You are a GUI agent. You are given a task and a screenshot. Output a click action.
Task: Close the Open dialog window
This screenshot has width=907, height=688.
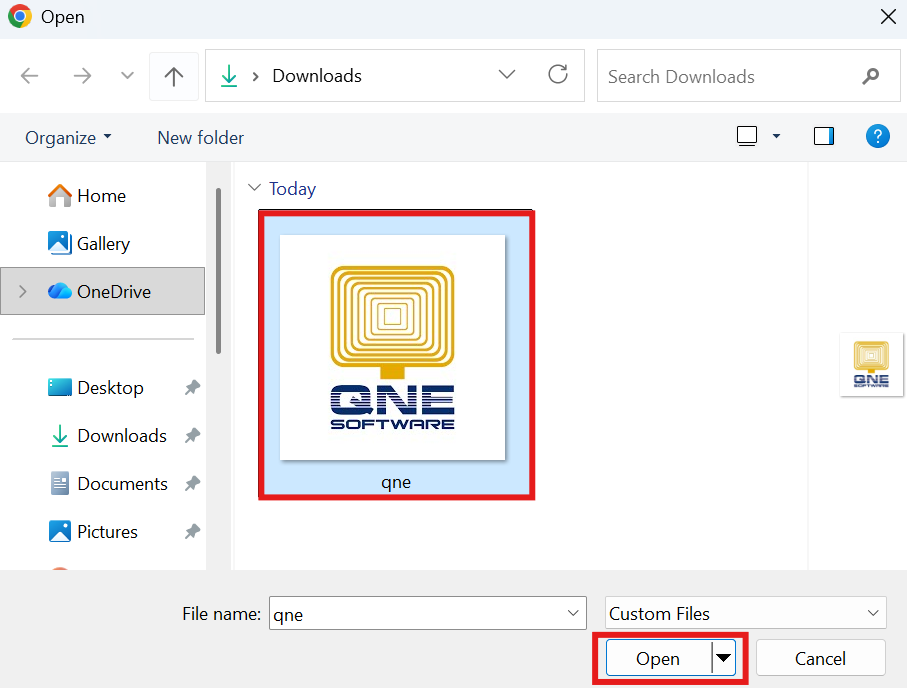click(x=888, y=17)
